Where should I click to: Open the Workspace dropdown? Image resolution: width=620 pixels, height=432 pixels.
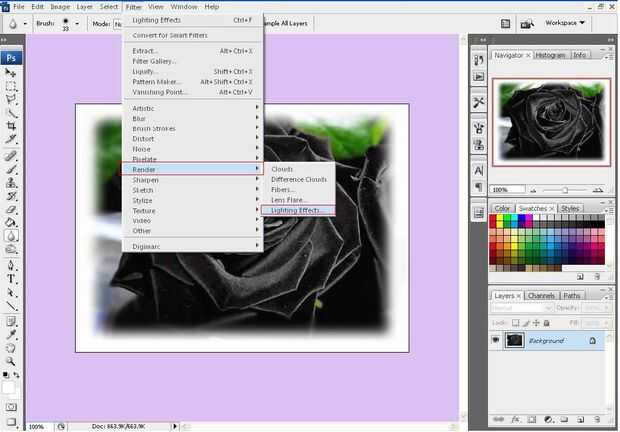565,23
